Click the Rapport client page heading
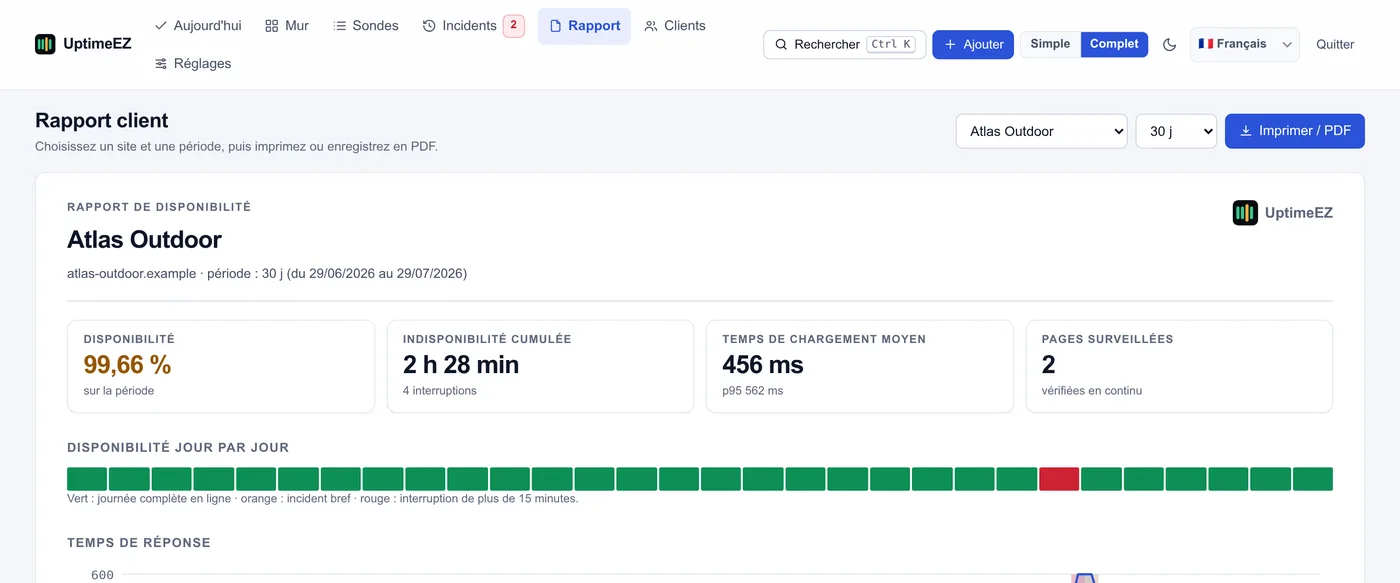Image resolution: width=1400 pixels, height=583 pixels. pyautogui.click(x=102, y=121)
